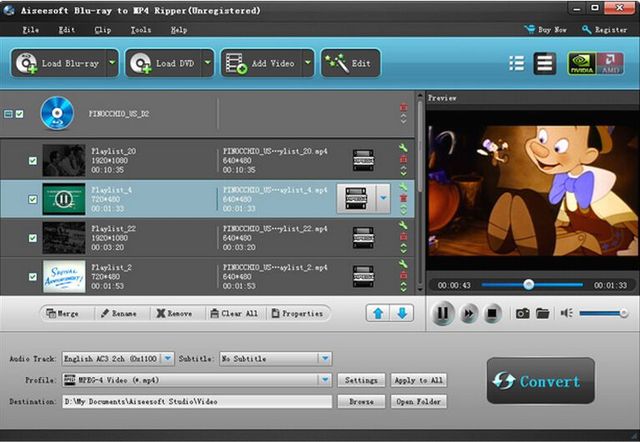
Task: Click the Merge button
Action: 63,313
